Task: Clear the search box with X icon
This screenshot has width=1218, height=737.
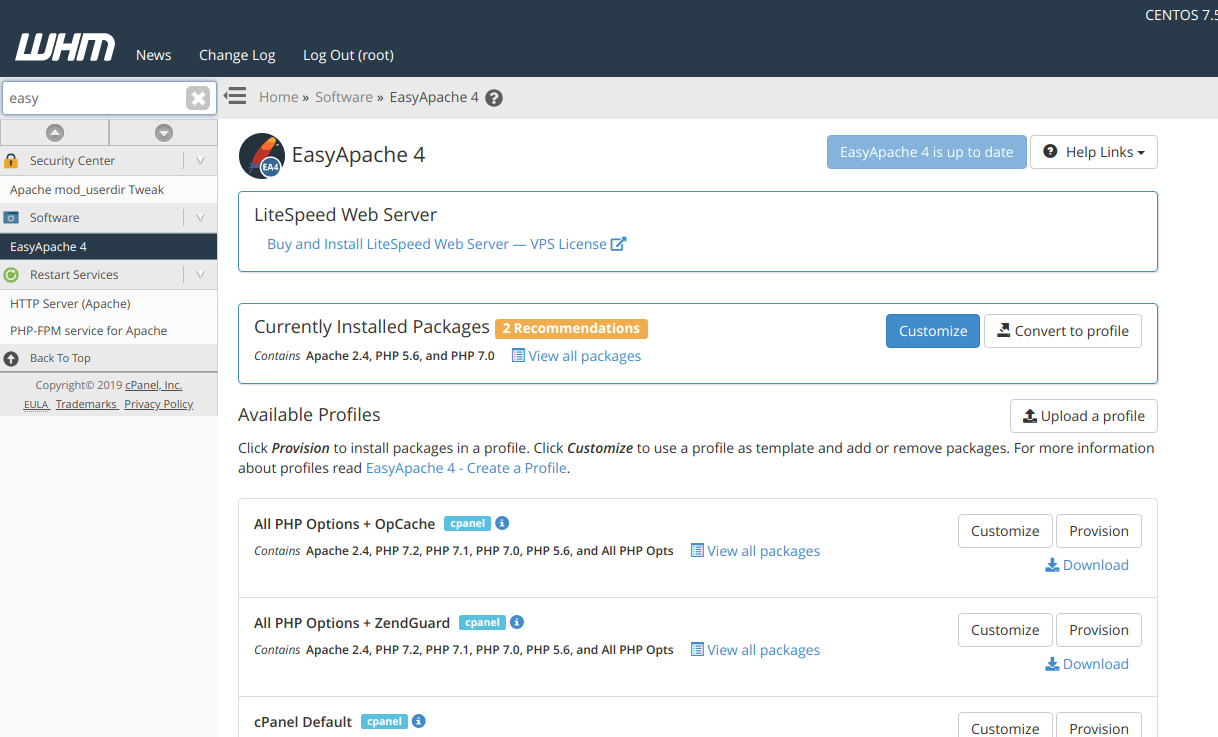Action: point(198,98)
